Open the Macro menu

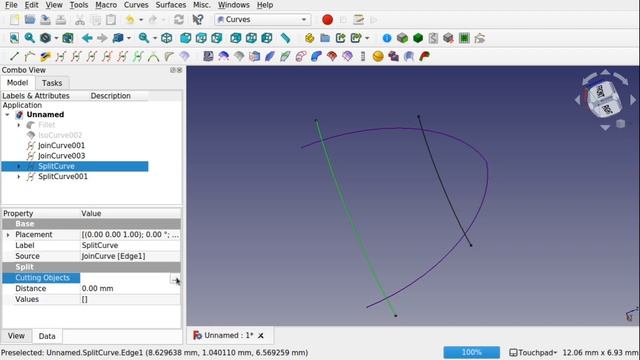106,5
